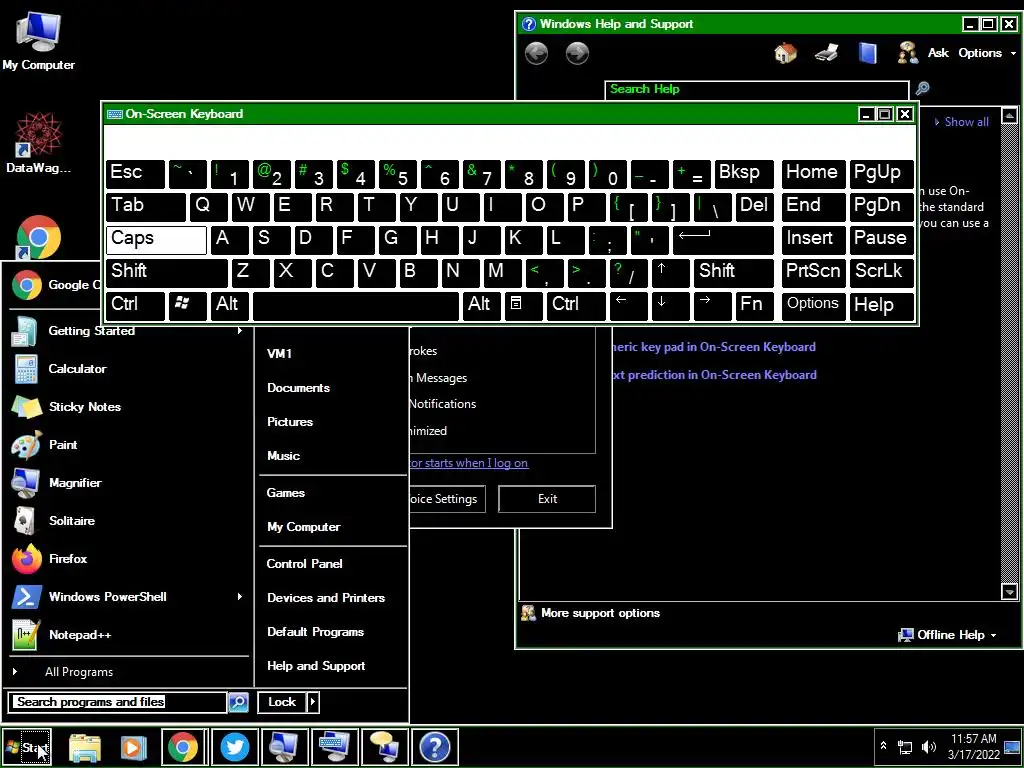This screenshot has height=768, width=1024.
Task: Open network icon in system tray
Action: click(x=904, y=746)
